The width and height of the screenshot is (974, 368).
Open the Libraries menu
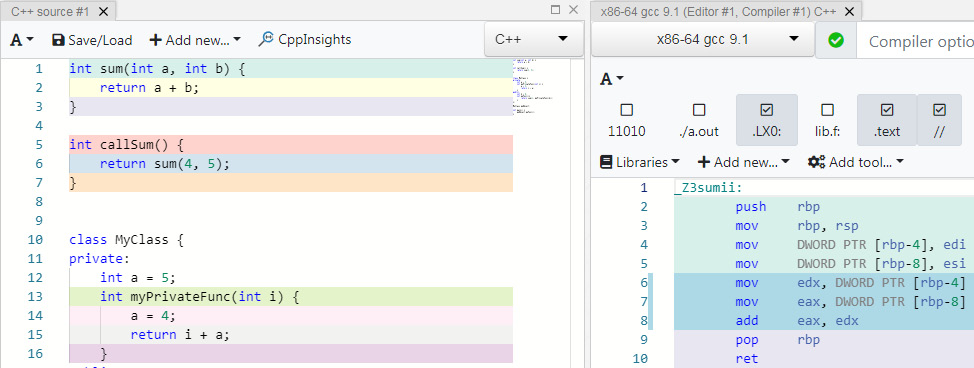point(639,162)
